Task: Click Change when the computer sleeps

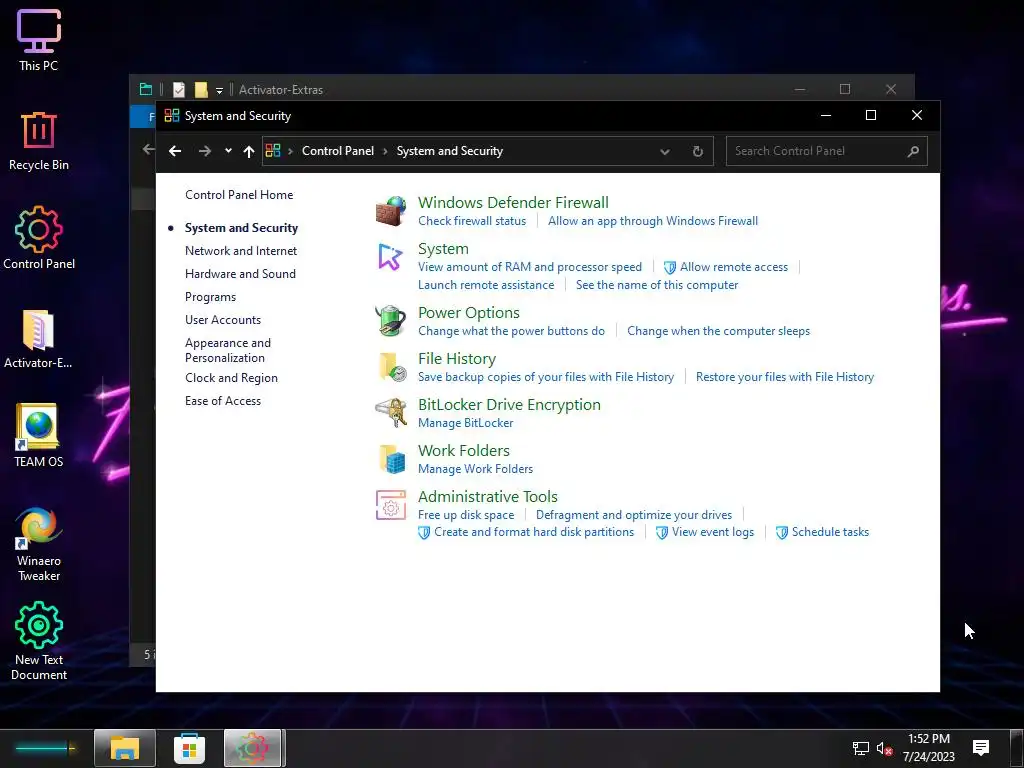Action: (x=718, y=331)
